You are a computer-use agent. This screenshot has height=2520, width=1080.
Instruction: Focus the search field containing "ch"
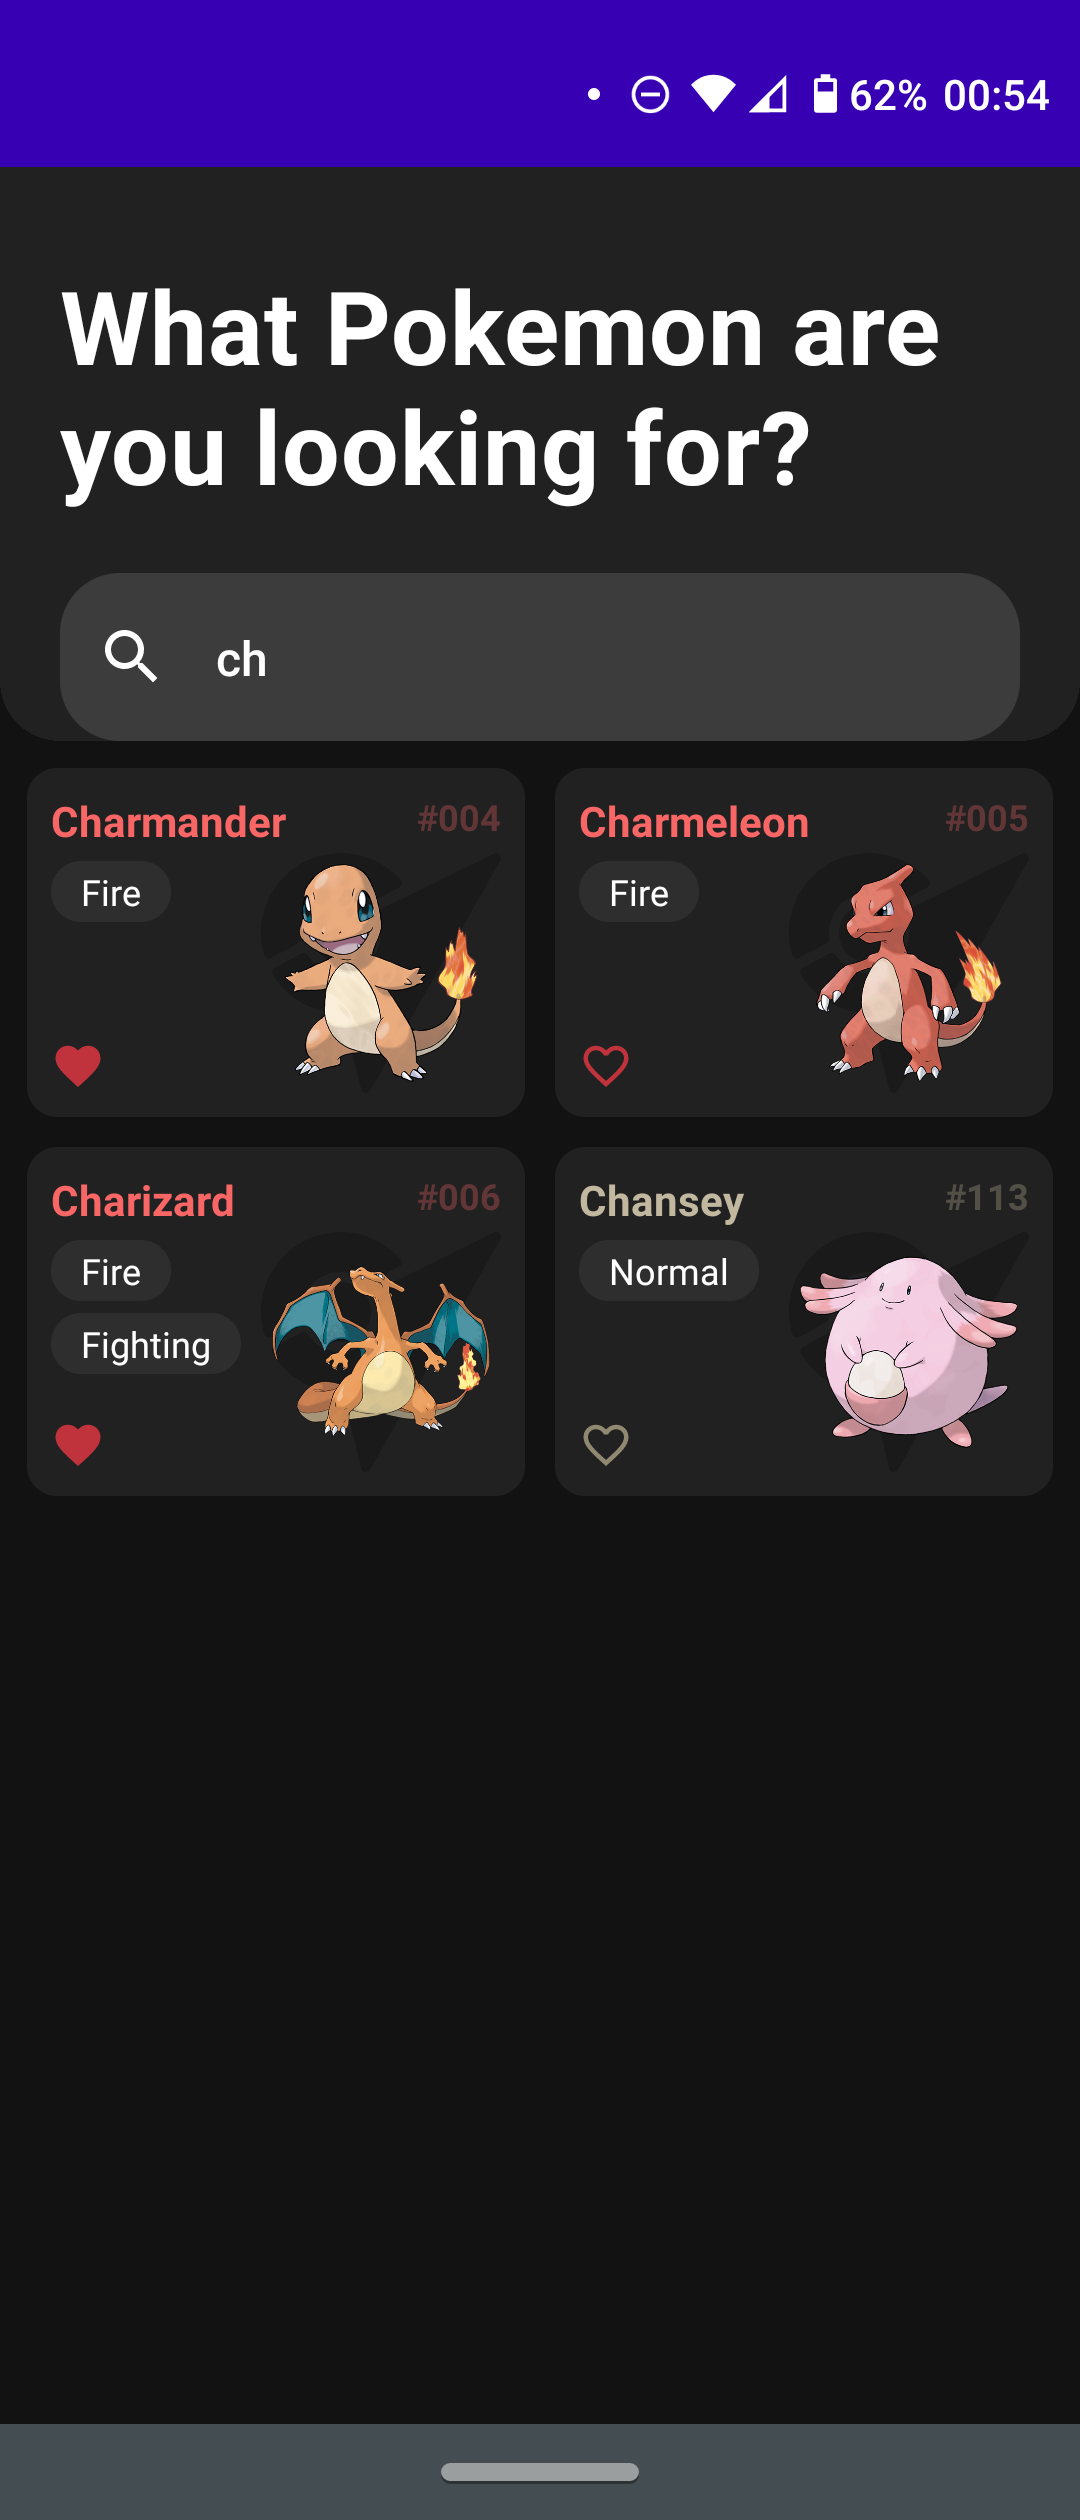pyautogui.click(x=540, y=657)
